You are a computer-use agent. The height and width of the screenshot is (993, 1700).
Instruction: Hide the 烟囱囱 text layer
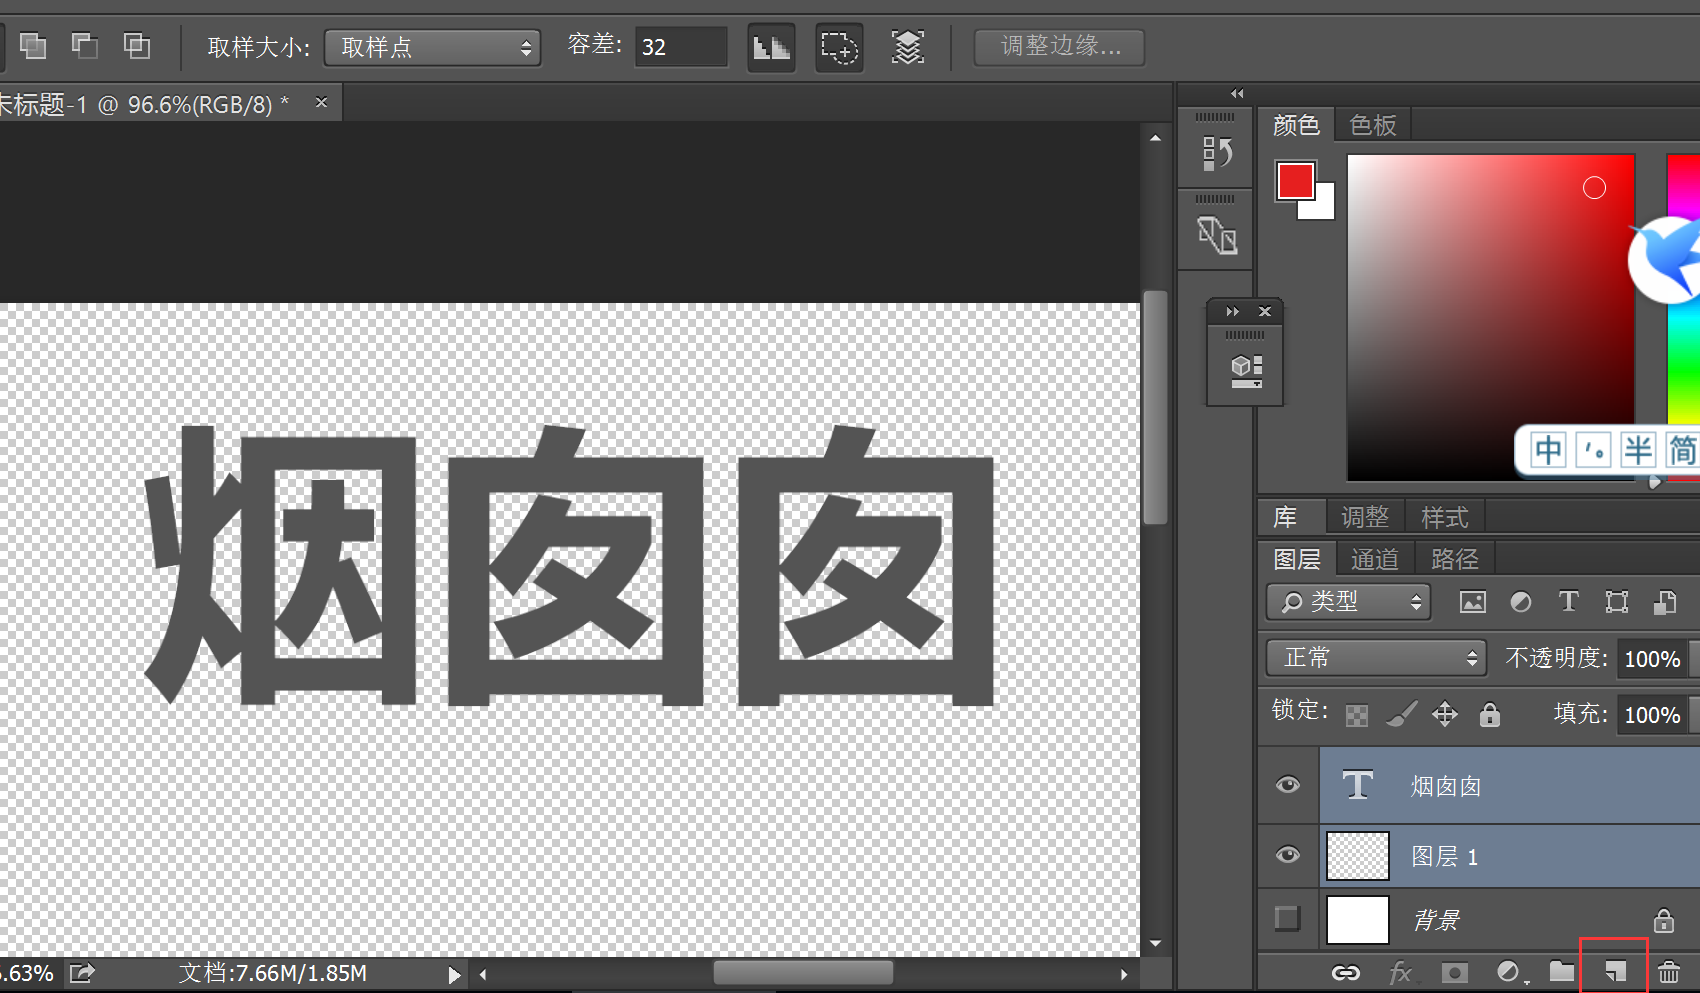coord(1287,785)
